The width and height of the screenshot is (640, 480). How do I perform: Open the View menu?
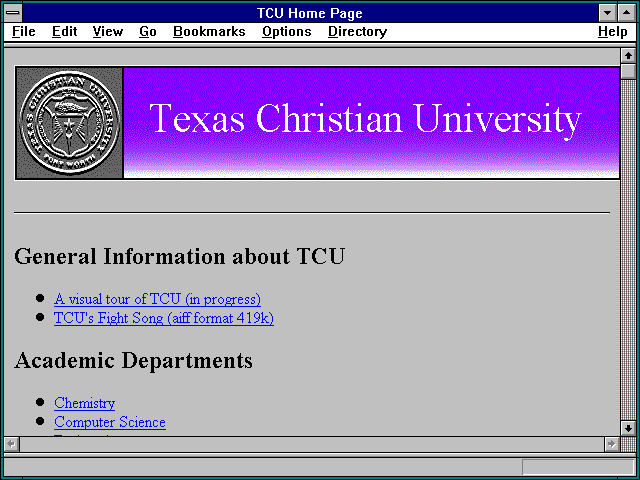click(108, 32)
